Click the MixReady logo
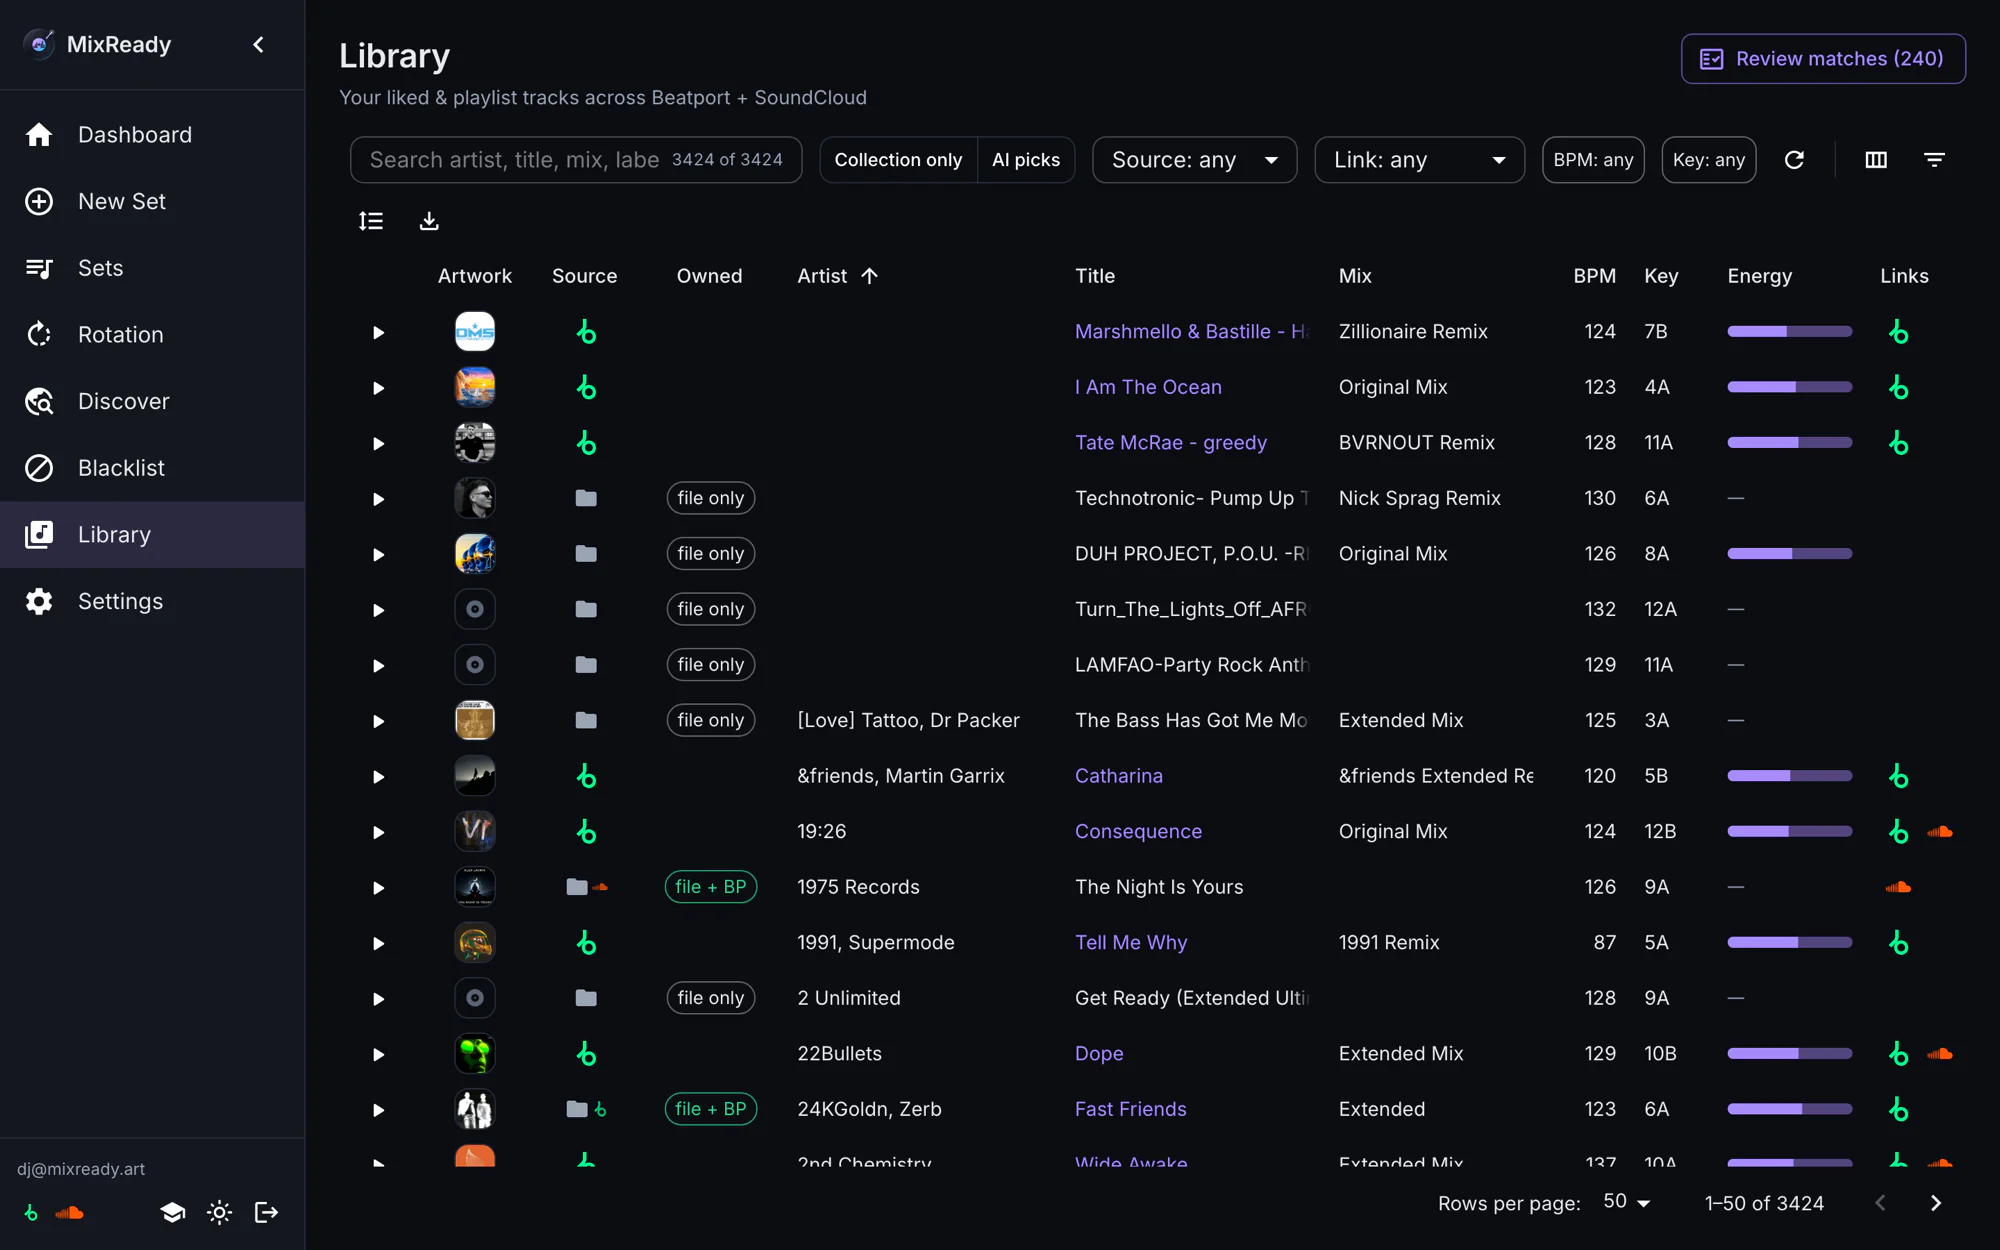2000x1250 pixels. pos(39,44)
